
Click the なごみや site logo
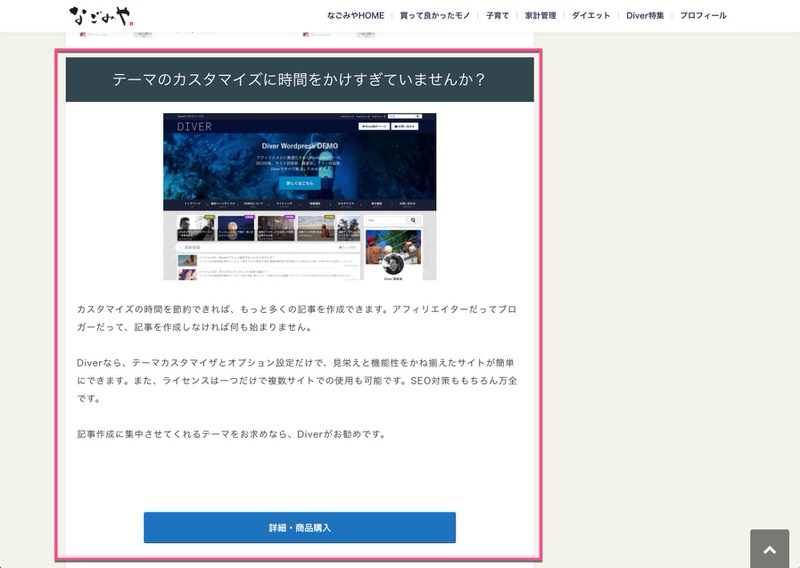[101, 16]
